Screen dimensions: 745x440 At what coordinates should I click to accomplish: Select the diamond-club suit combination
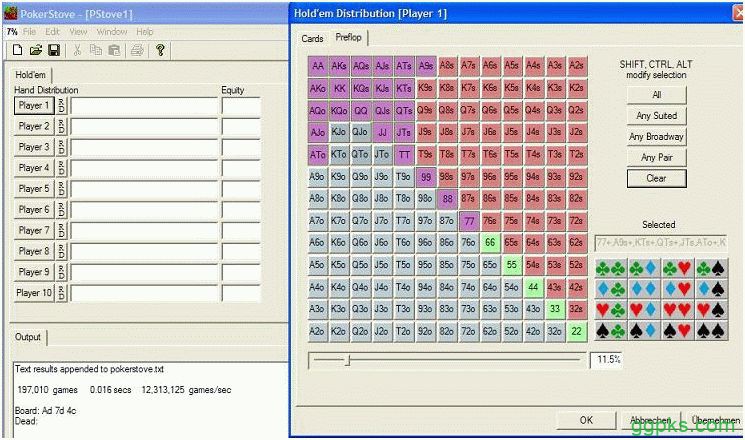coord(611,289)
